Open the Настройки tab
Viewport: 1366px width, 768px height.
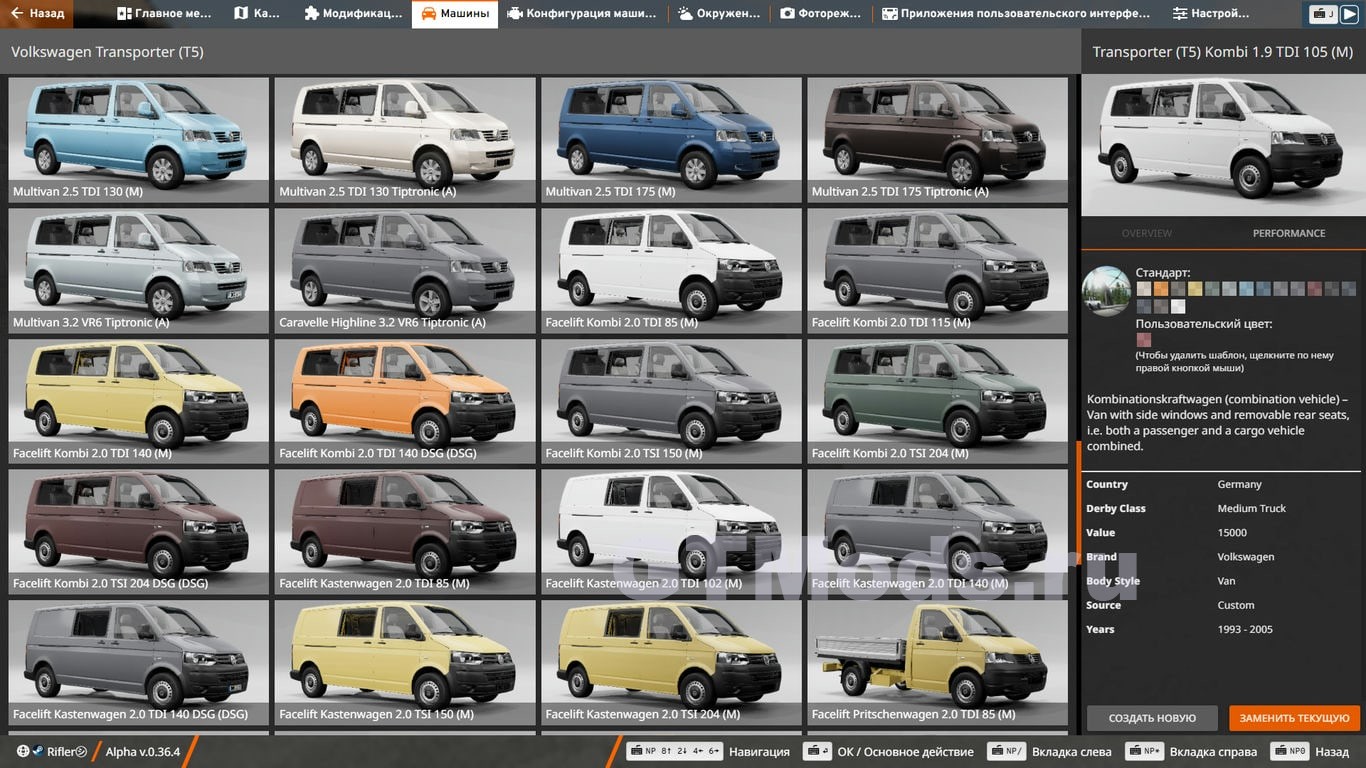[x=1211, y=14]
